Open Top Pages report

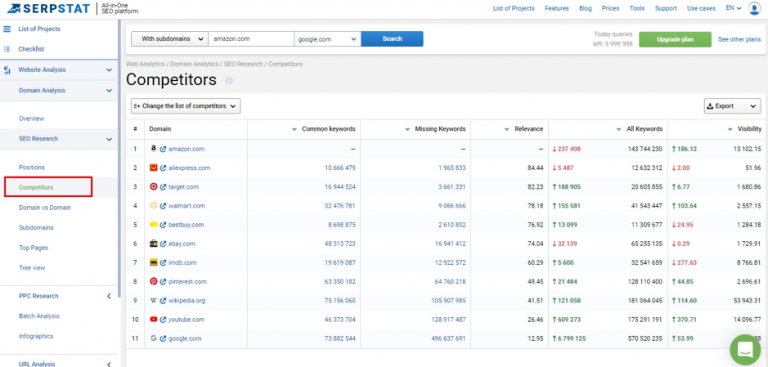pyautogui.click(x=32, y=248)
